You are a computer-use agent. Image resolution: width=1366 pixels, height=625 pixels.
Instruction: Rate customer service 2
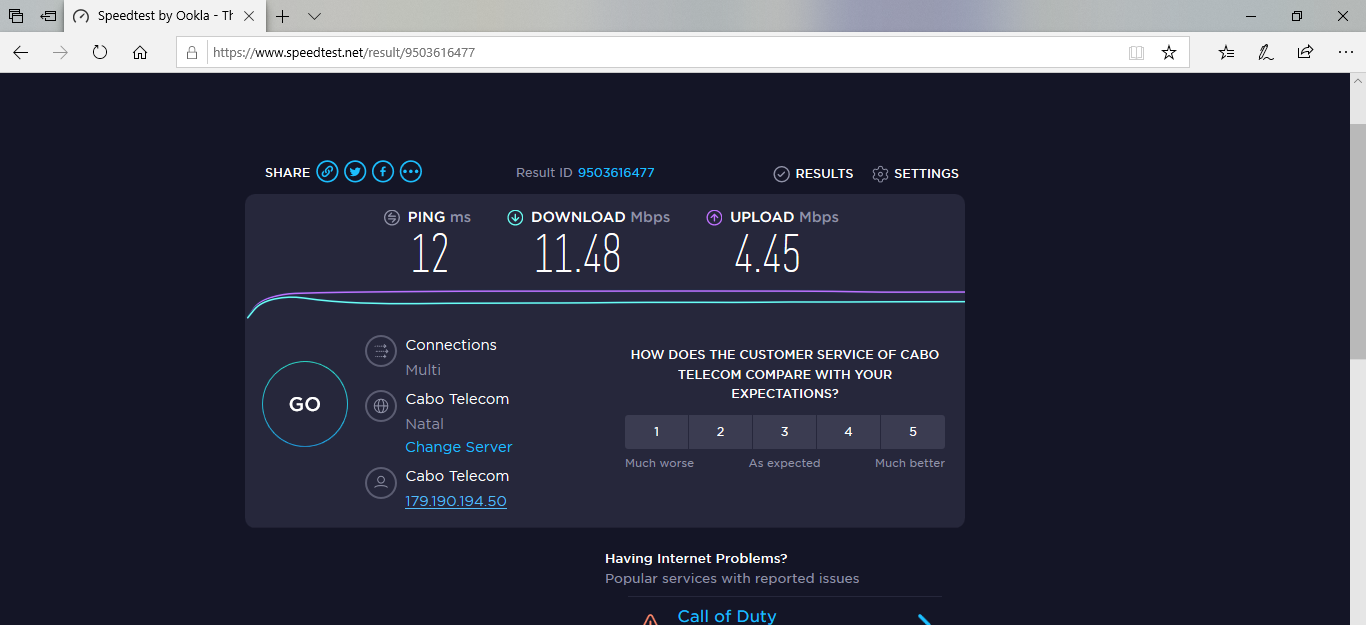click(x=720, y=432)
